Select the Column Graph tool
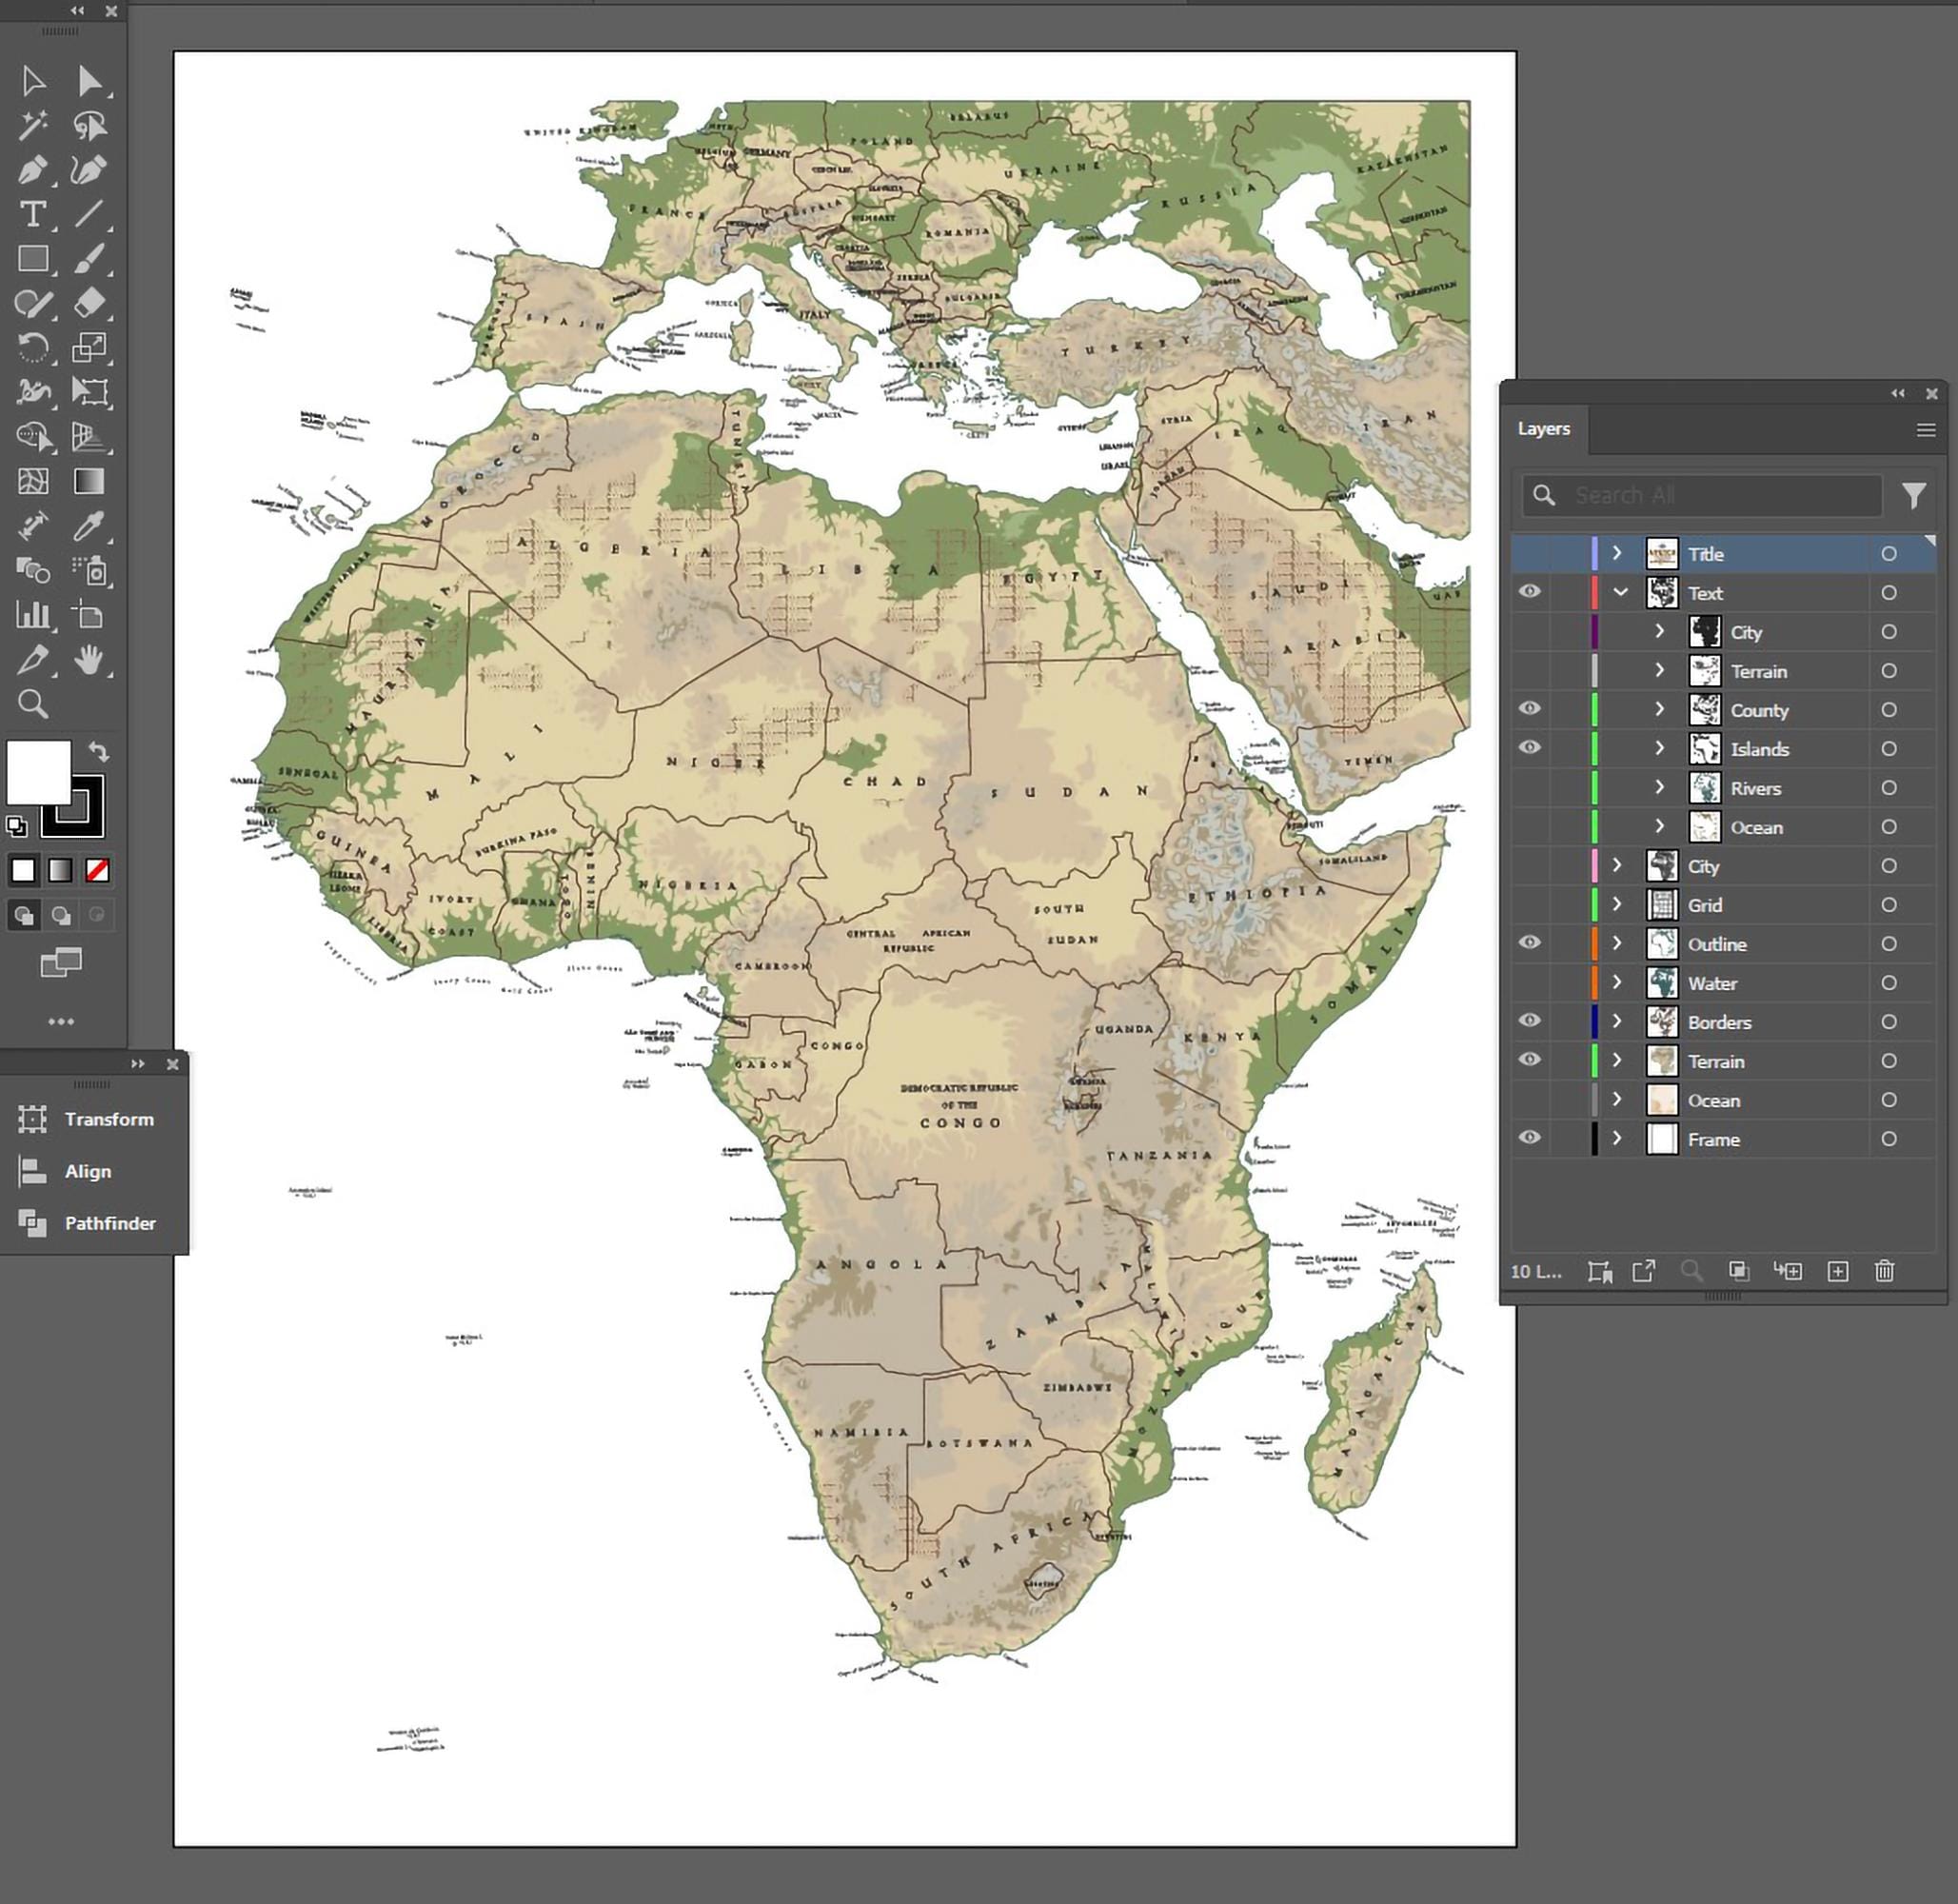The width and height of the screenshot is (1958, 1904). coord(33,614)
